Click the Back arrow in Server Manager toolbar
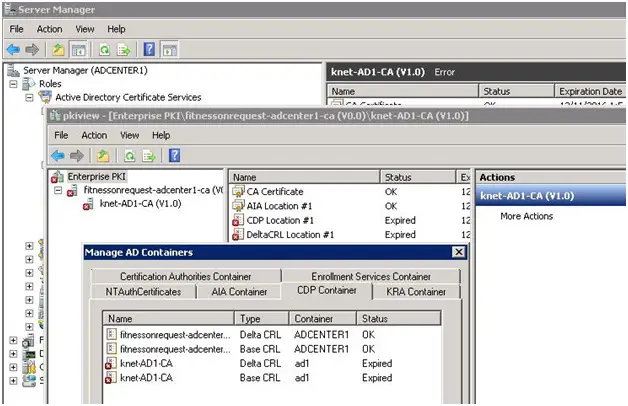Screen dimensions: 628x406 pos(14,49)
